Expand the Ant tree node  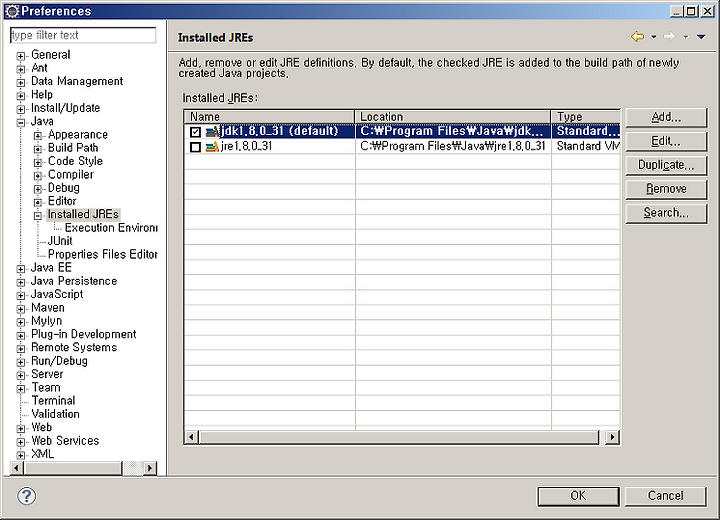coord(21,69)
